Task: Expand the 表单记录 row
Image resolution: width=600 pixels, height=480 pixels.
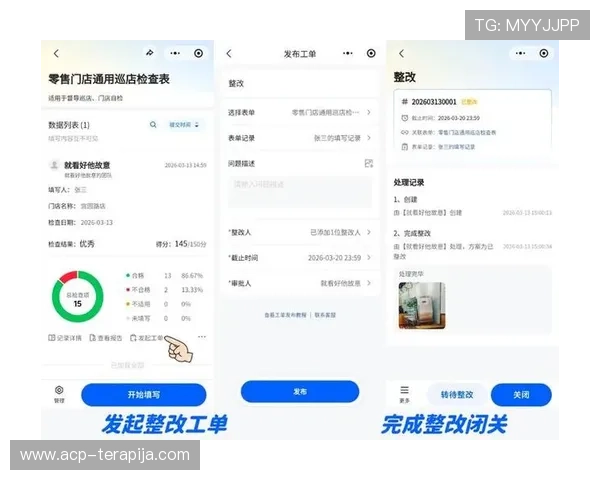Action: point(300,138)
